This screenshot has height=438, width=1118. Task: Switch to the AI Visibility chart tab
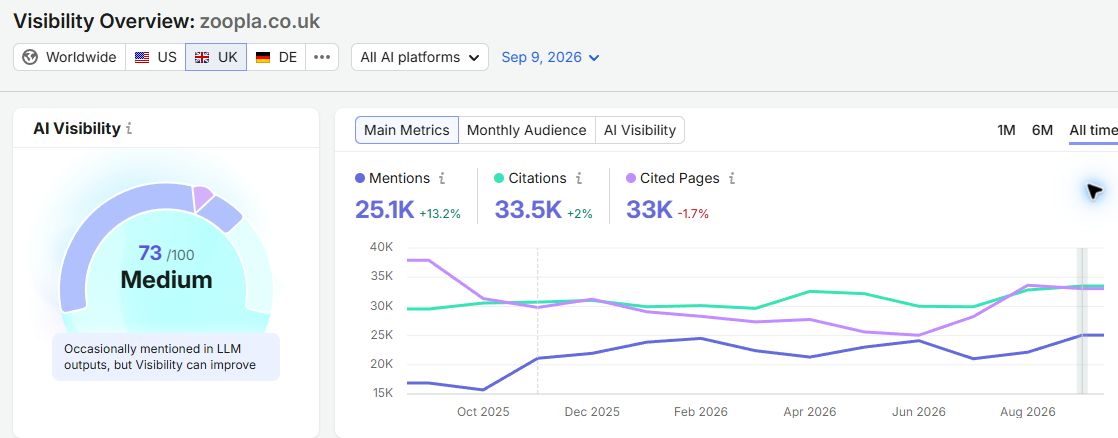click(x=640, y=131)
